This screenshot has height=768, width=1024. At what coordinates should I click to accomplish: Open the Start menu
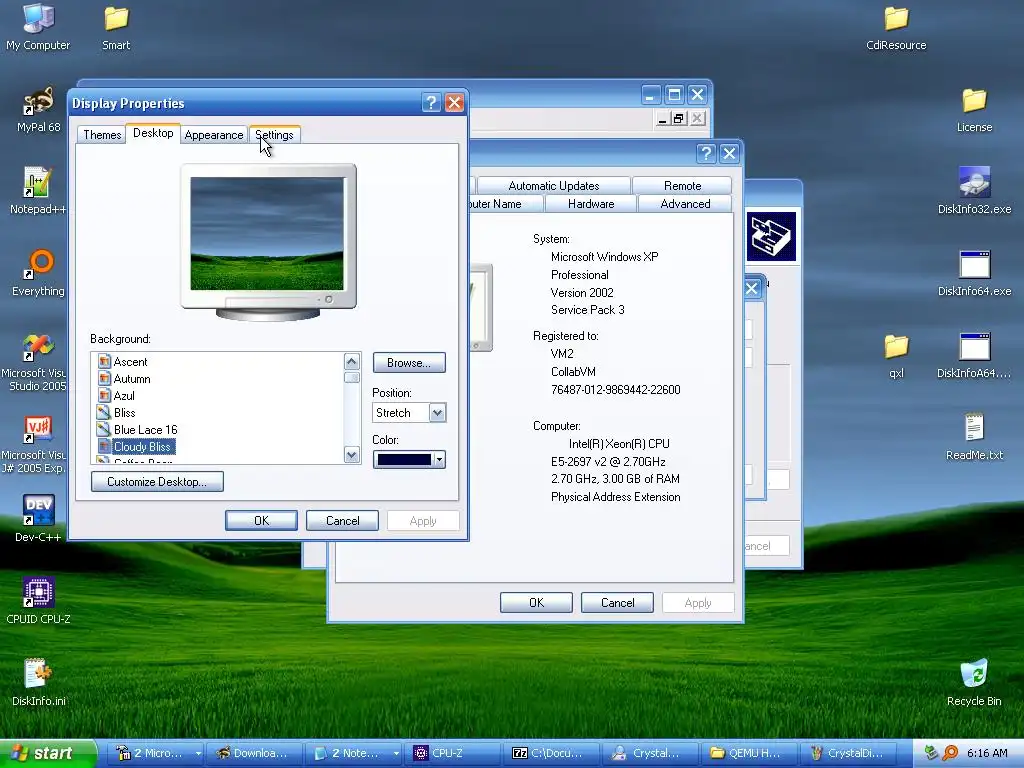(48, 753)
